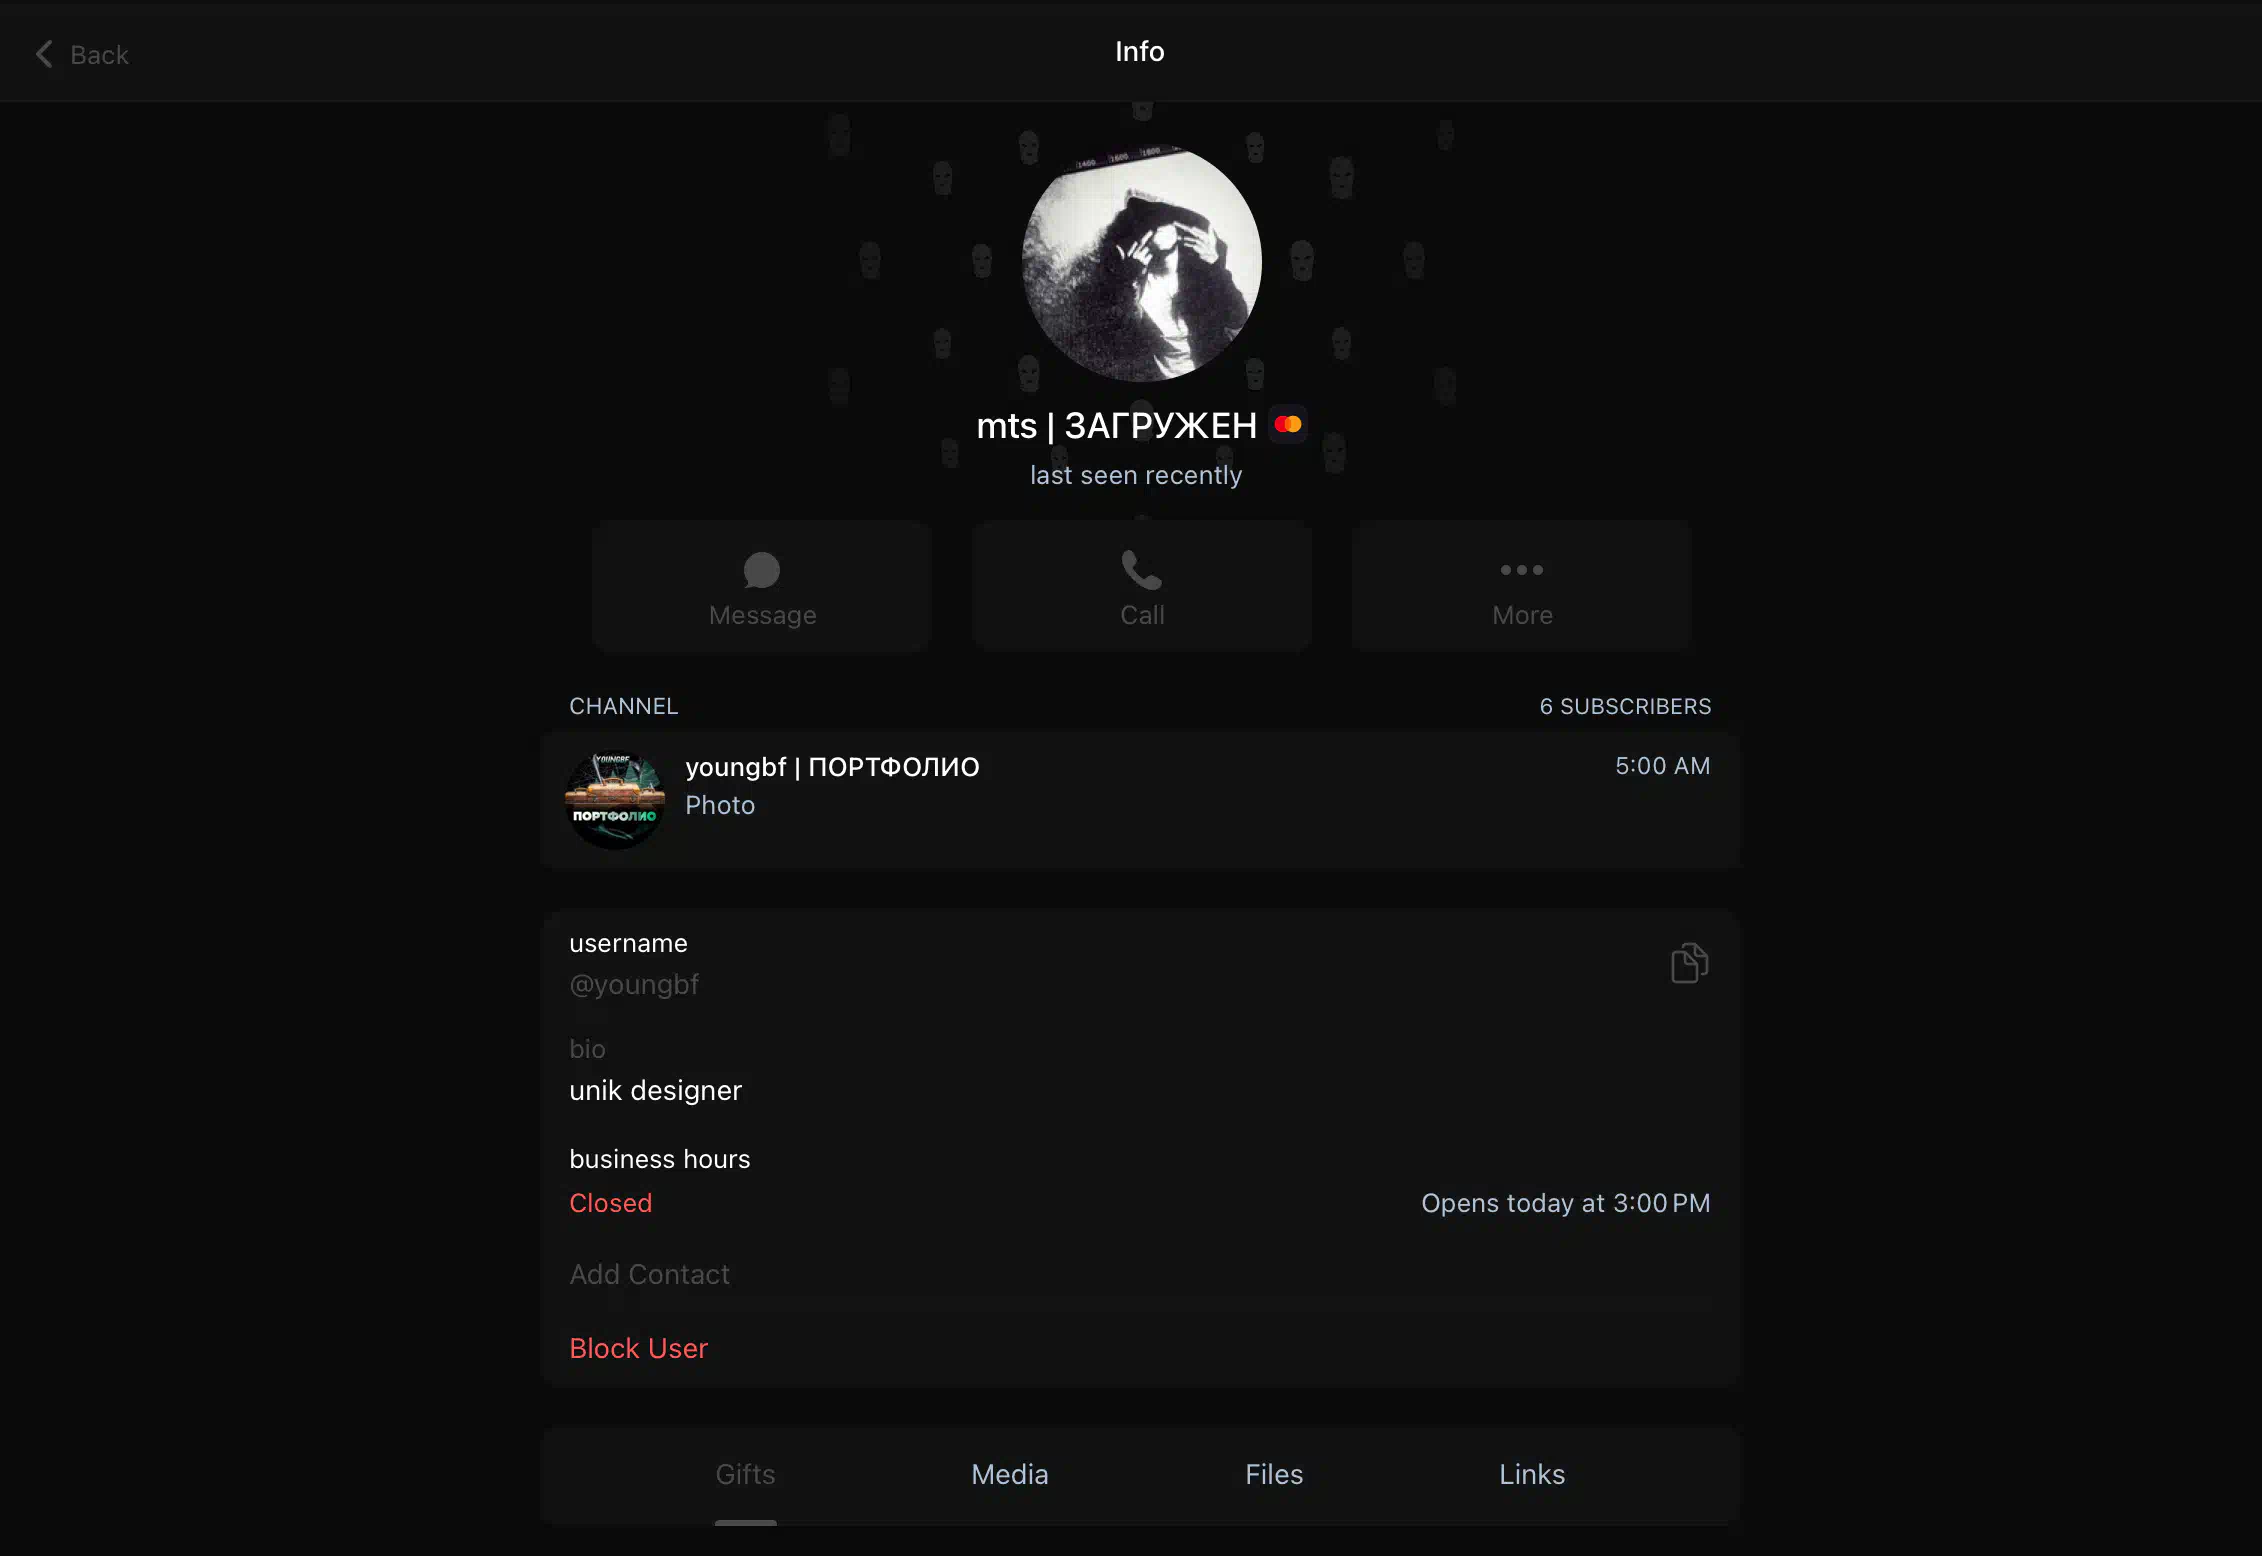The image size is (2262, 1556).
Task: Click the Message speech bubble icon
Action: pyautogui.click(x=762, y=570)
